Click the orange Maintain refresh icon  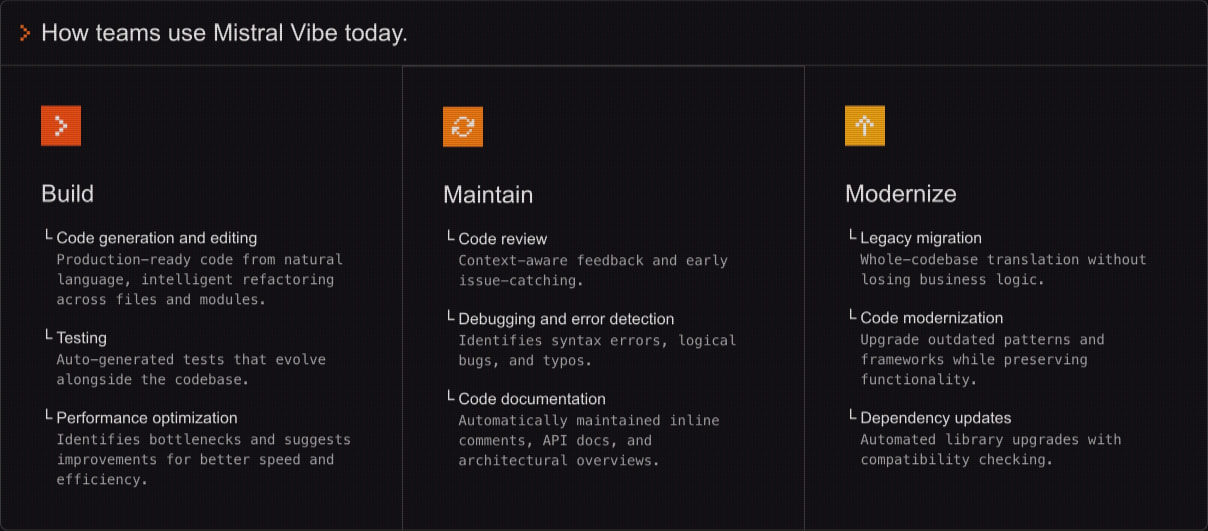pyautogui.click(x=463, y=126)
